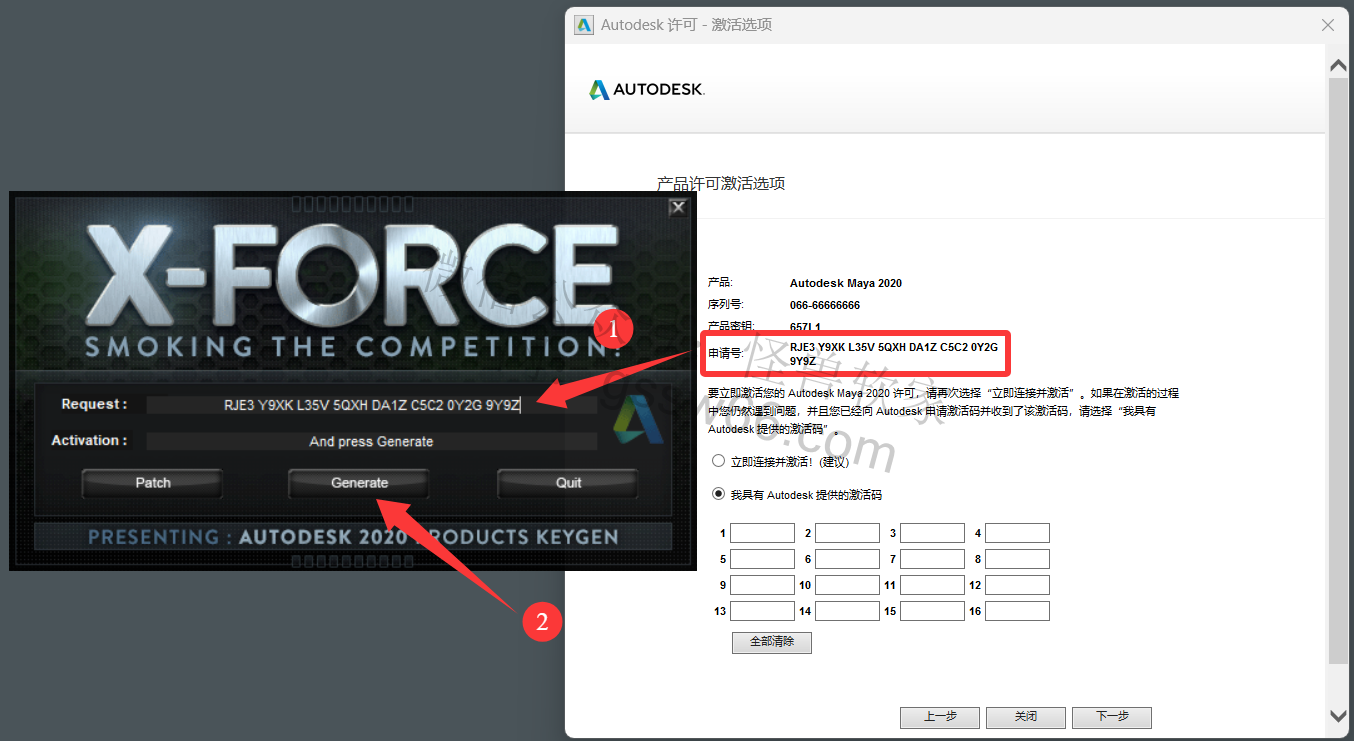
Task: Click the Request : label in the X-FORCE window
Action: click(x=94, y=405)
